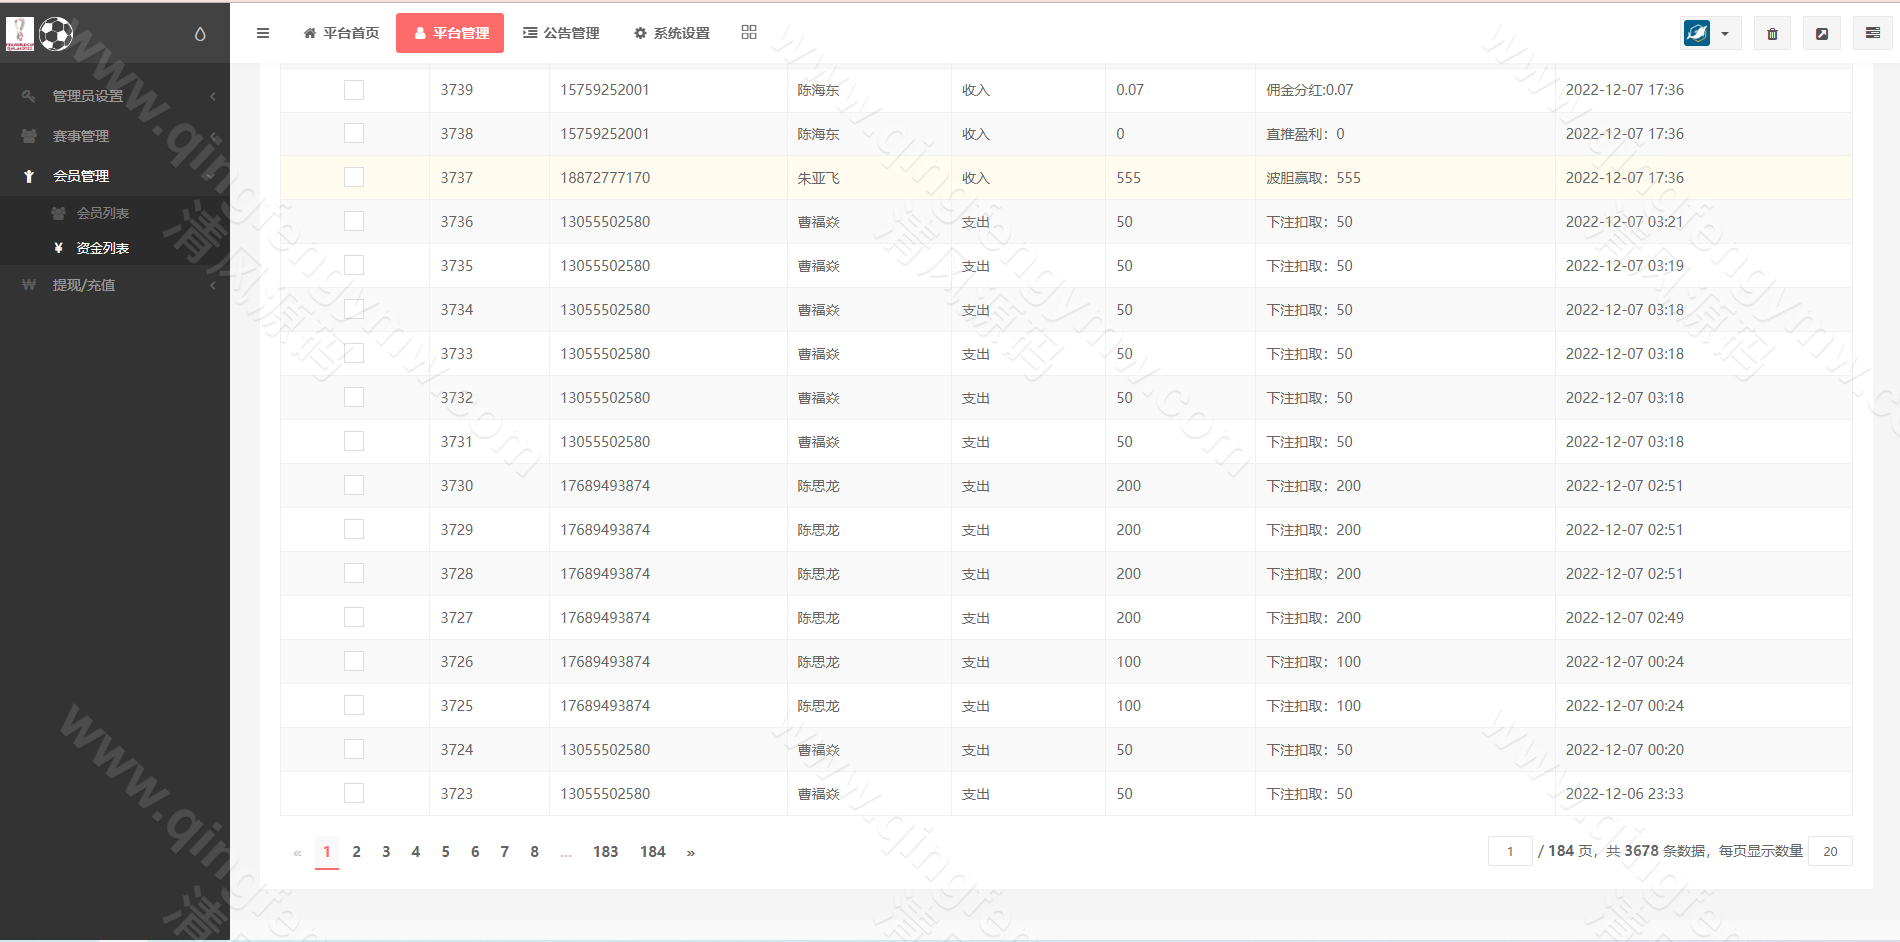The width and height of the screenshot is (1900, 942).
Task: Click the per-page count field showing 20
Action: coord(1830,851)
